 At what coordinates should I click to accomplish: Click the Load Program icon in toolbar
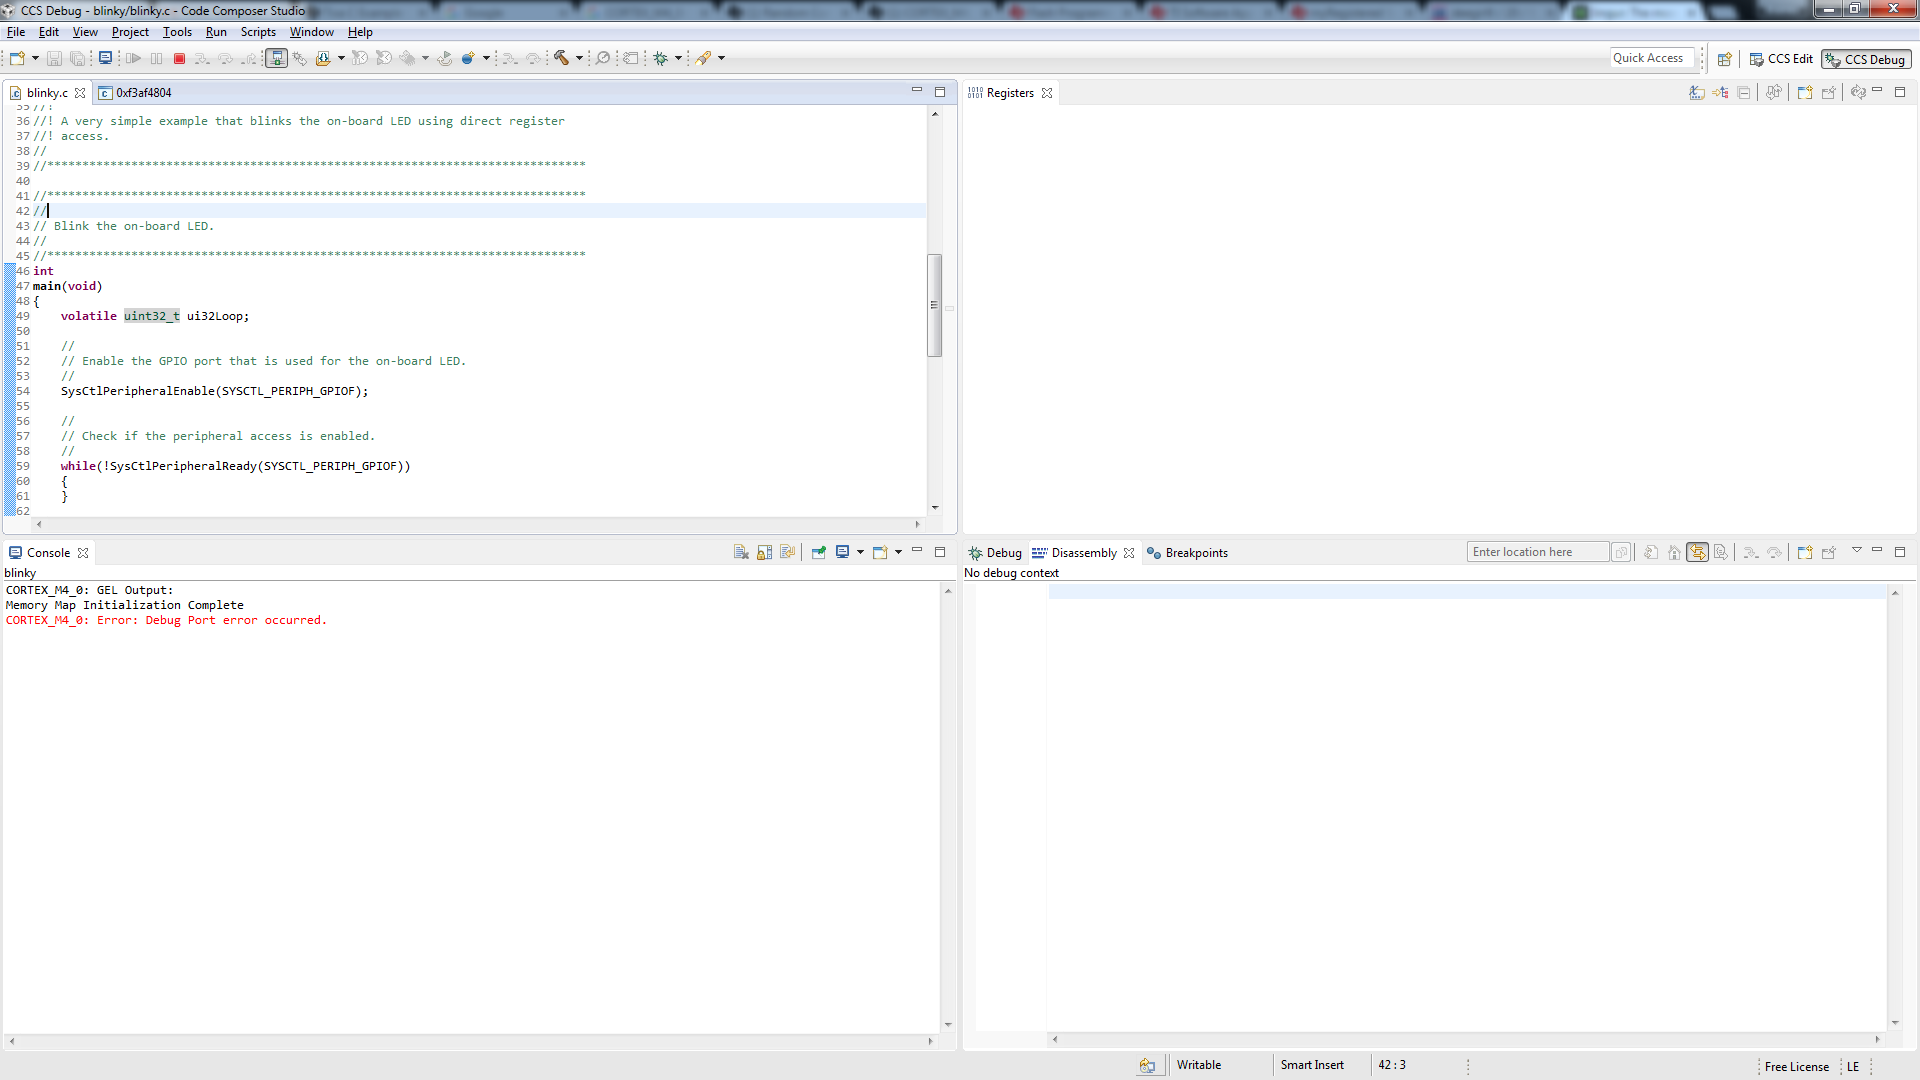point(323,59)
